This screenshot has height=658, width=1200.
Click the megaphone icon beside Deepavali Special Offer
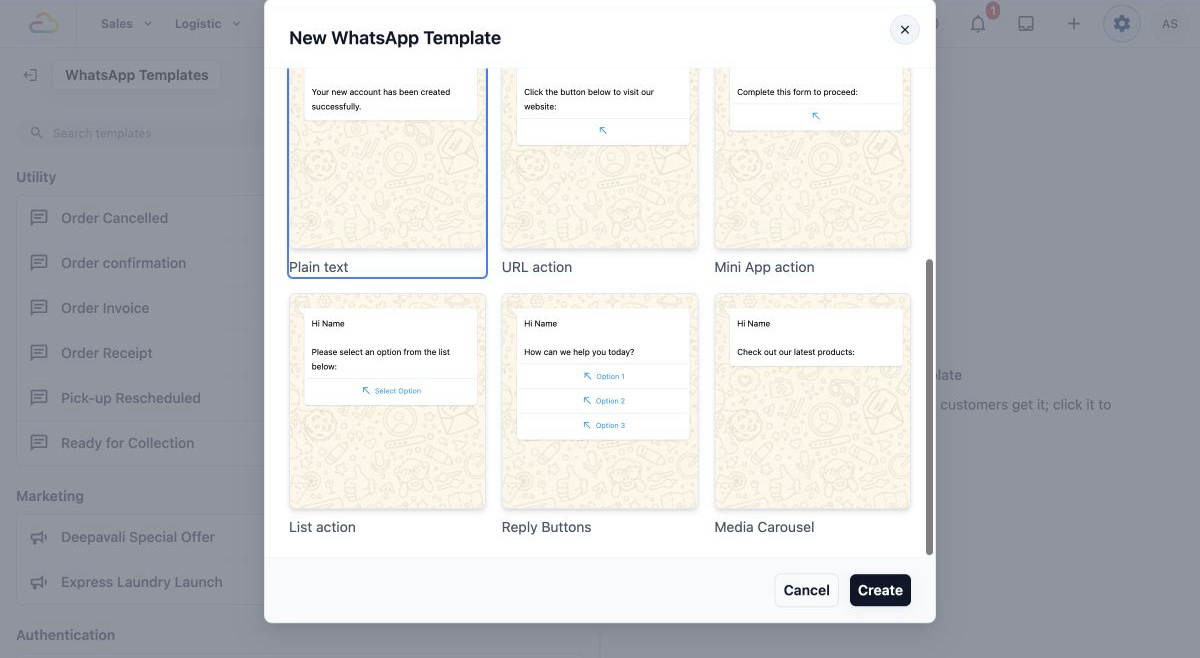point(39,537)
